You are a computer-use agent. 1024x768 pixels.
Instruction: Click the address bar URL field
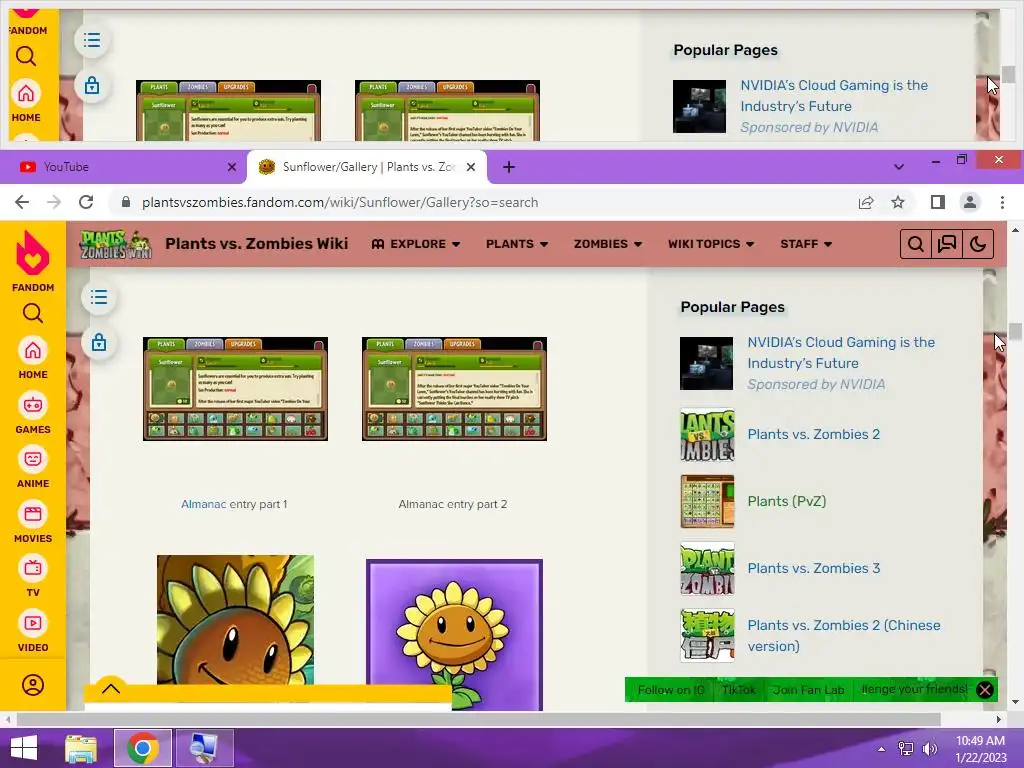pyautogui.click(x=483, y=202)
